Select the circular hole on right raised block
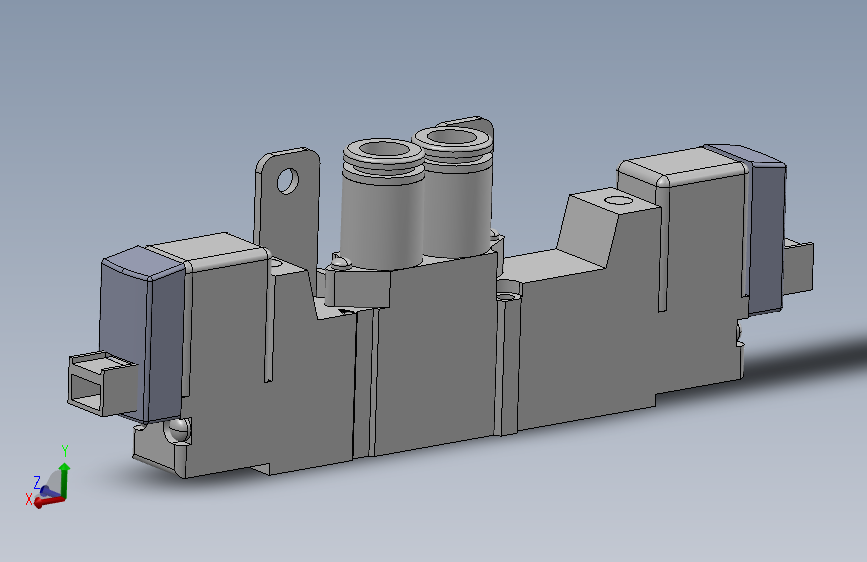 (x=618, y=200)
